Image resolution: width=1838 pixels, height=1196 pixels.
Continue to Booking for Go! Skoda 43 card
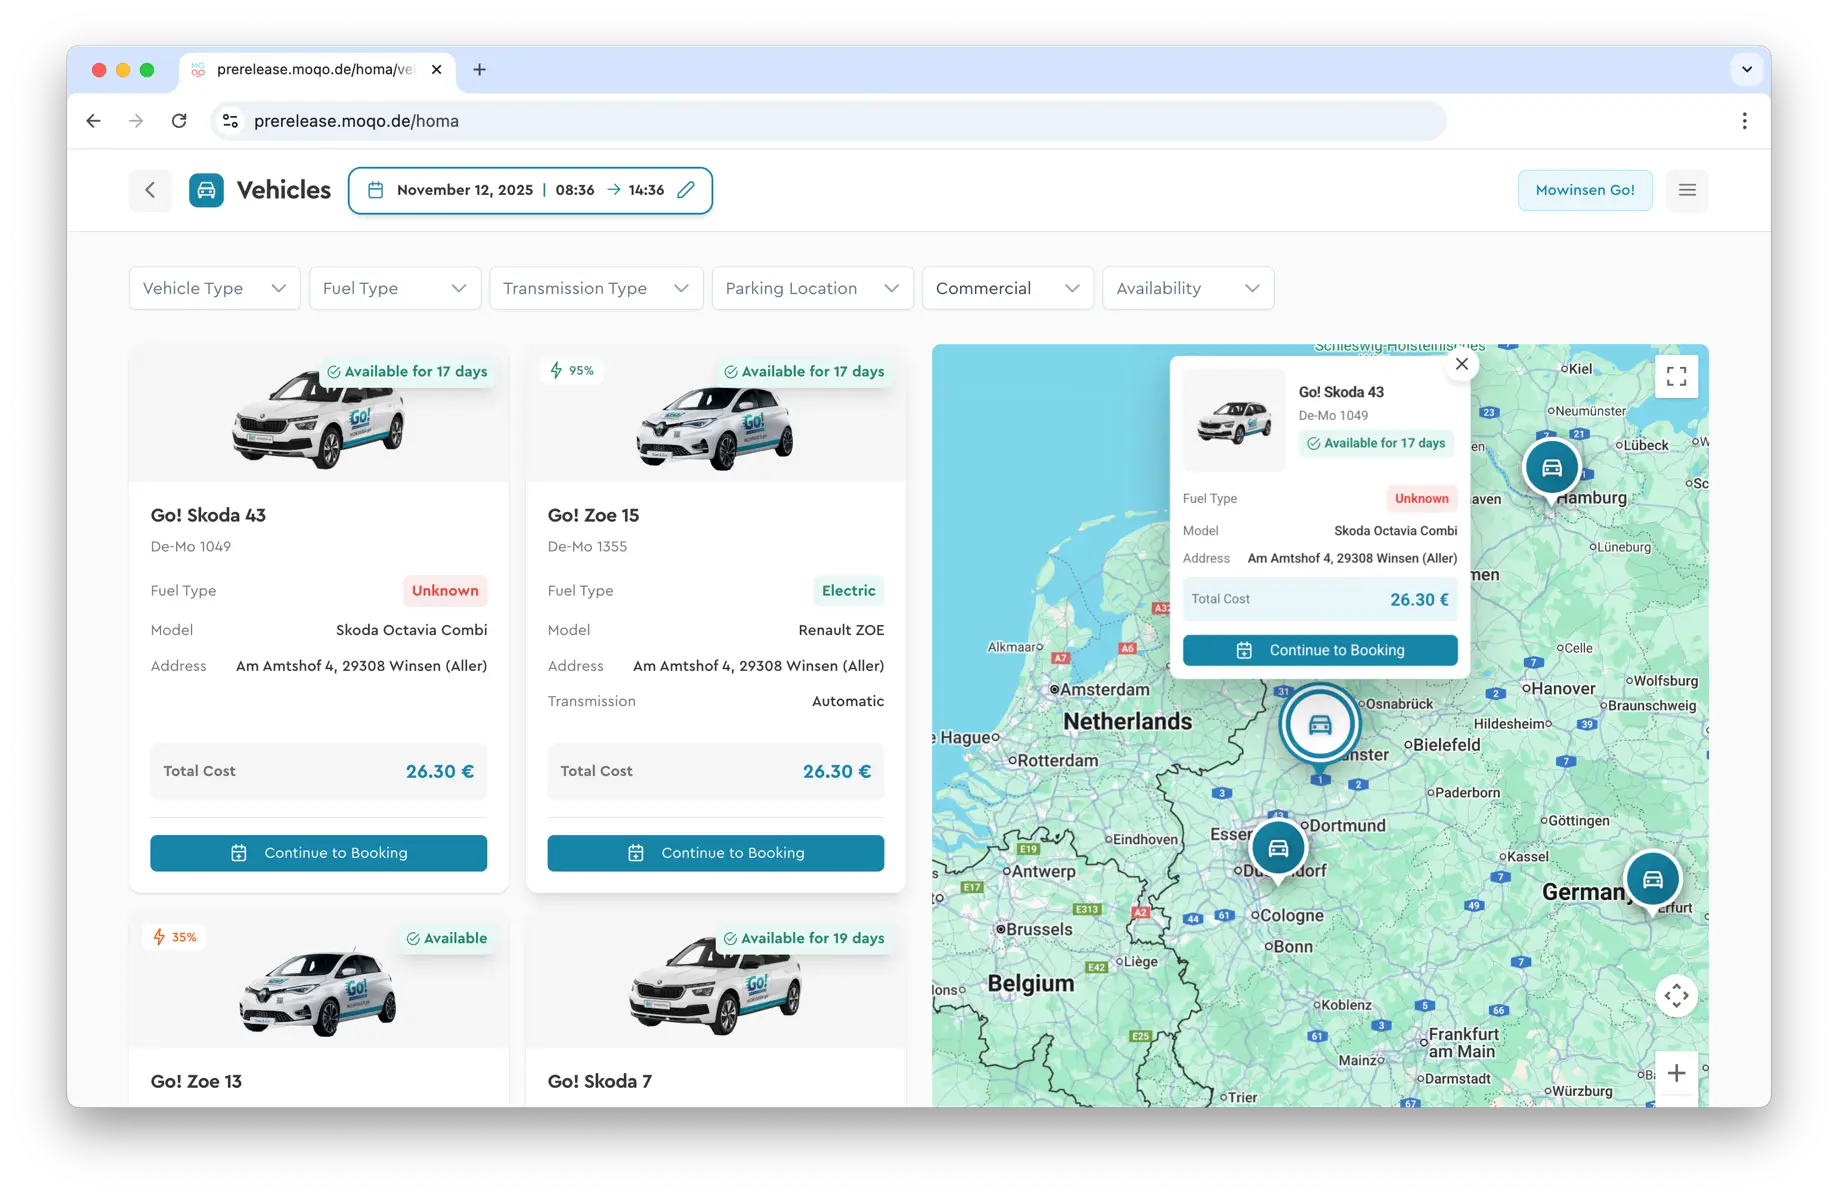[319, 853]
